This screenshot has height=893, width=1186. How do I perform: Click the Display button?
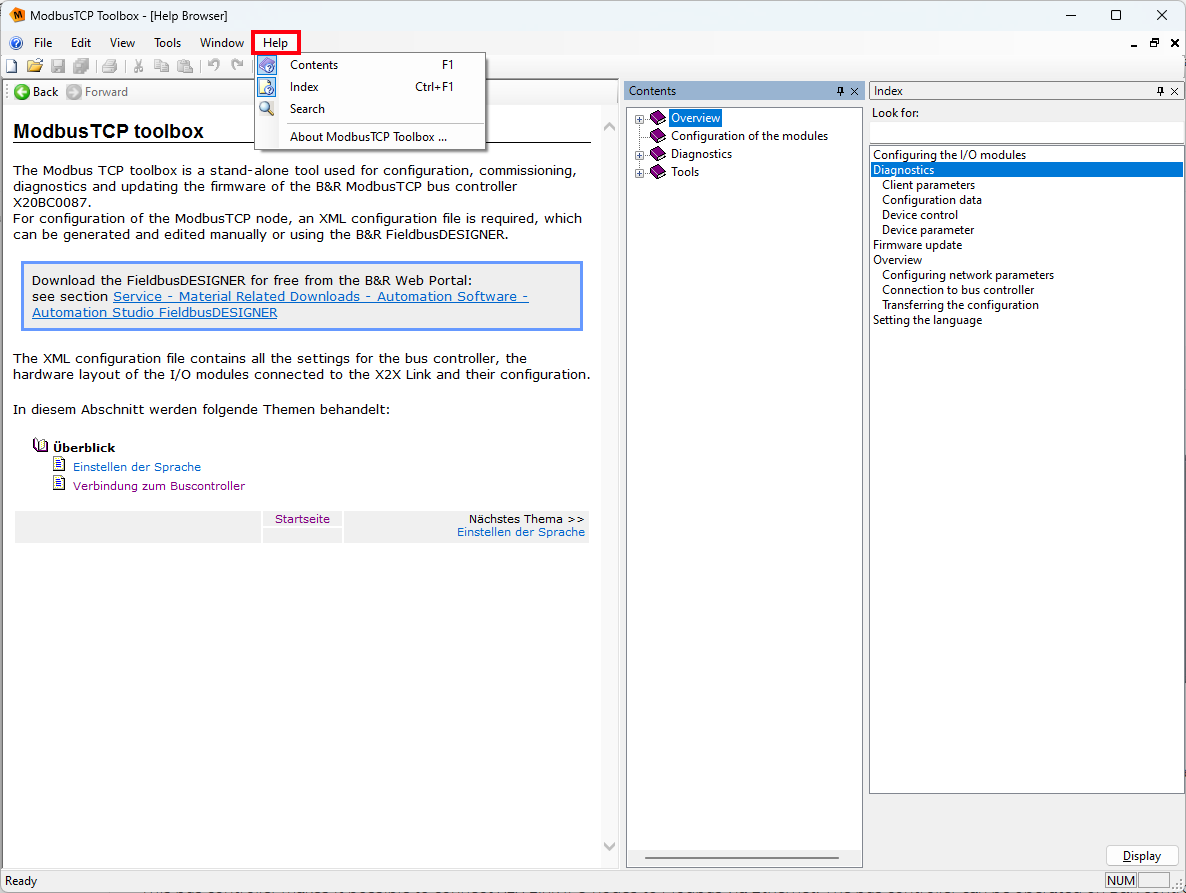click(1141, 856)
